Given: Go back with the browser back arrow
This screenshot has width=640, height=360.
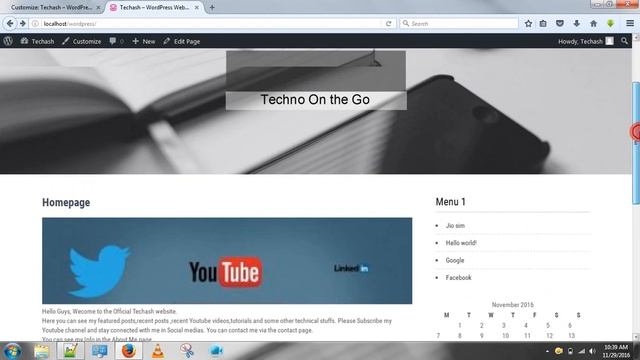Looking at the screenshot, I should (10, 24).
